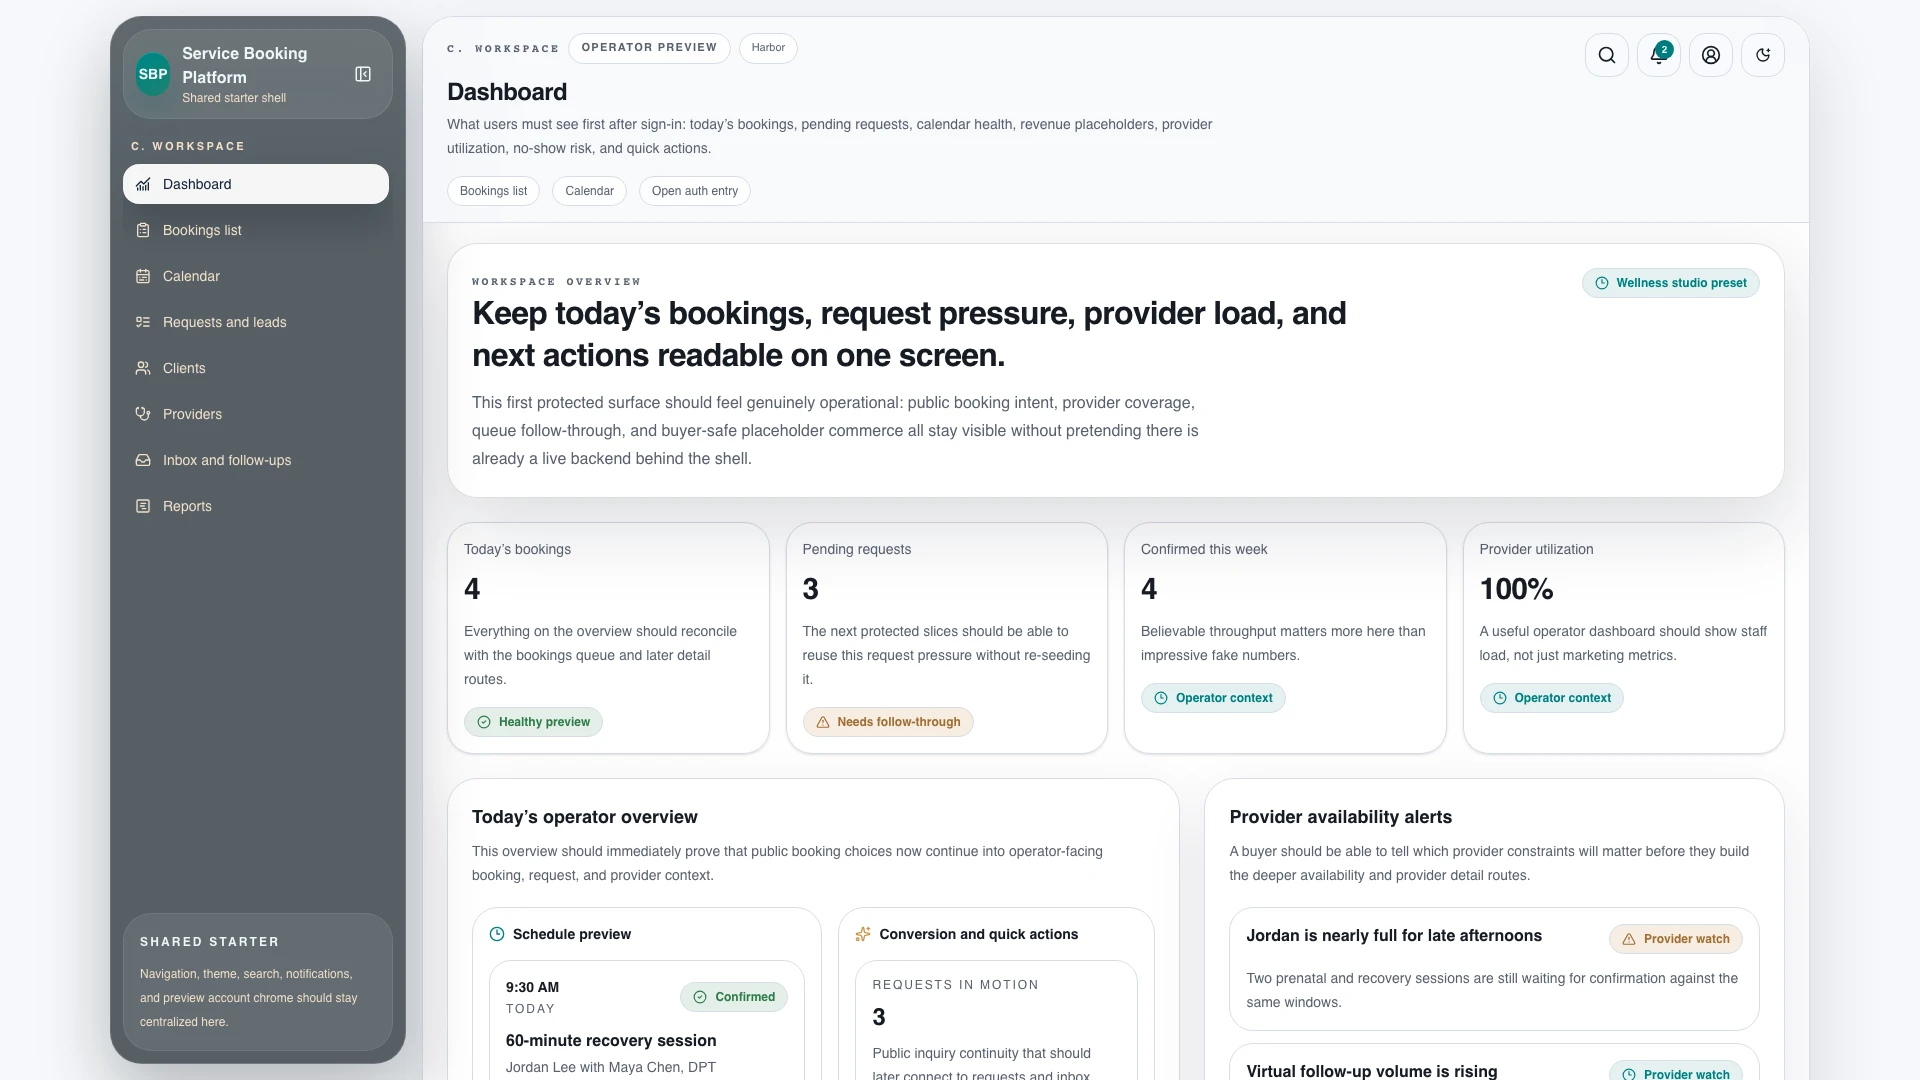1920x1080 pixels.
Task: Click the Shared Starter heading in sidebar
Action: (209, 942)
